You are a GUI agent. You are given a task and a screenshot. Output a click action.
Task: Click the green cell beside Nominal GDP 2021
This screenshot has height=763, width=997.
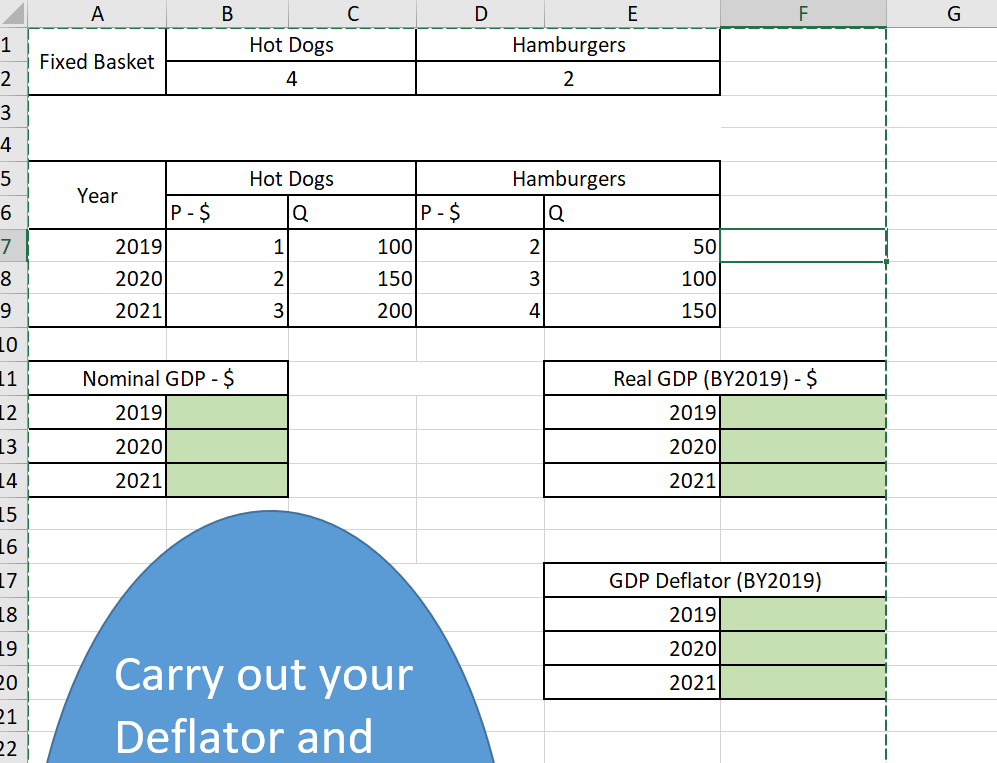point(227,479)
